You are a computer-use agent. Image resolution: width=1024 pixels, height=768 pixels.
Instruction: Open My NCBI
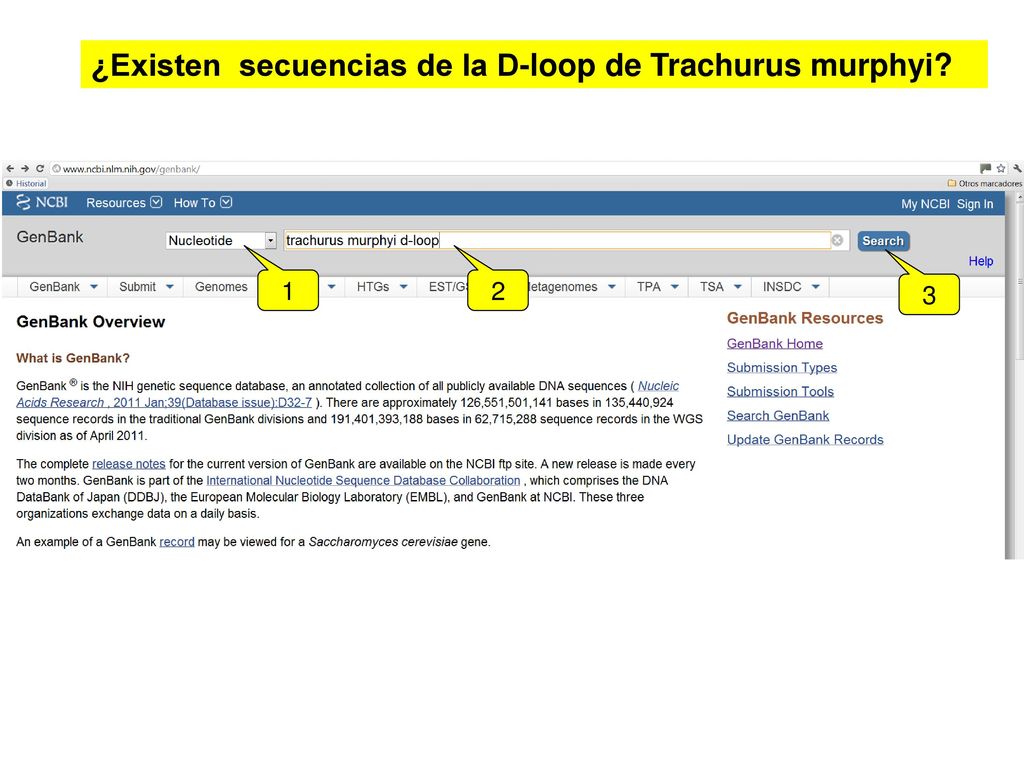(x=925, y=204)
